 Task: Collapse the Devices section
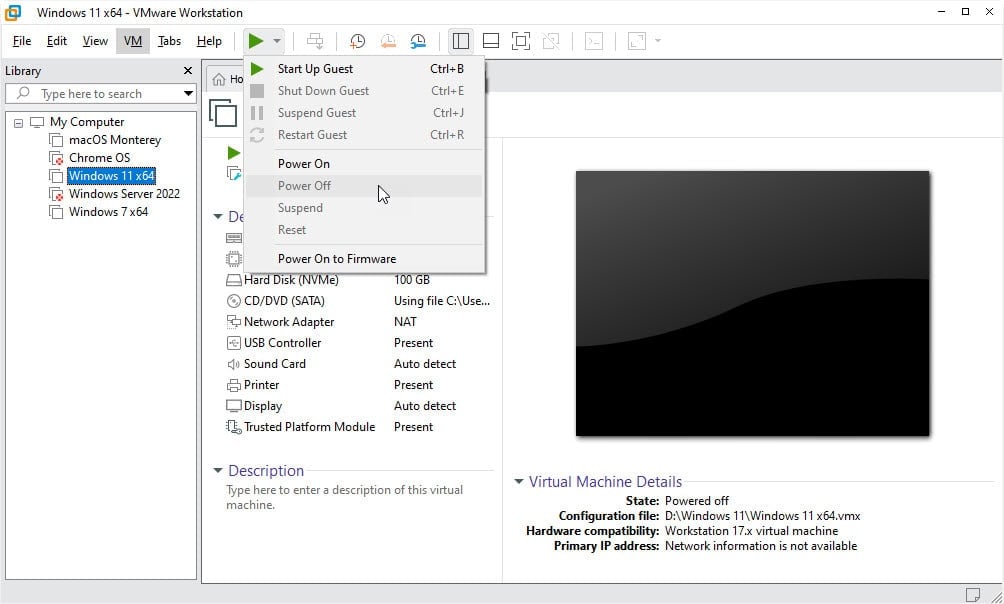pyautogui.click(x=218, y=216)
